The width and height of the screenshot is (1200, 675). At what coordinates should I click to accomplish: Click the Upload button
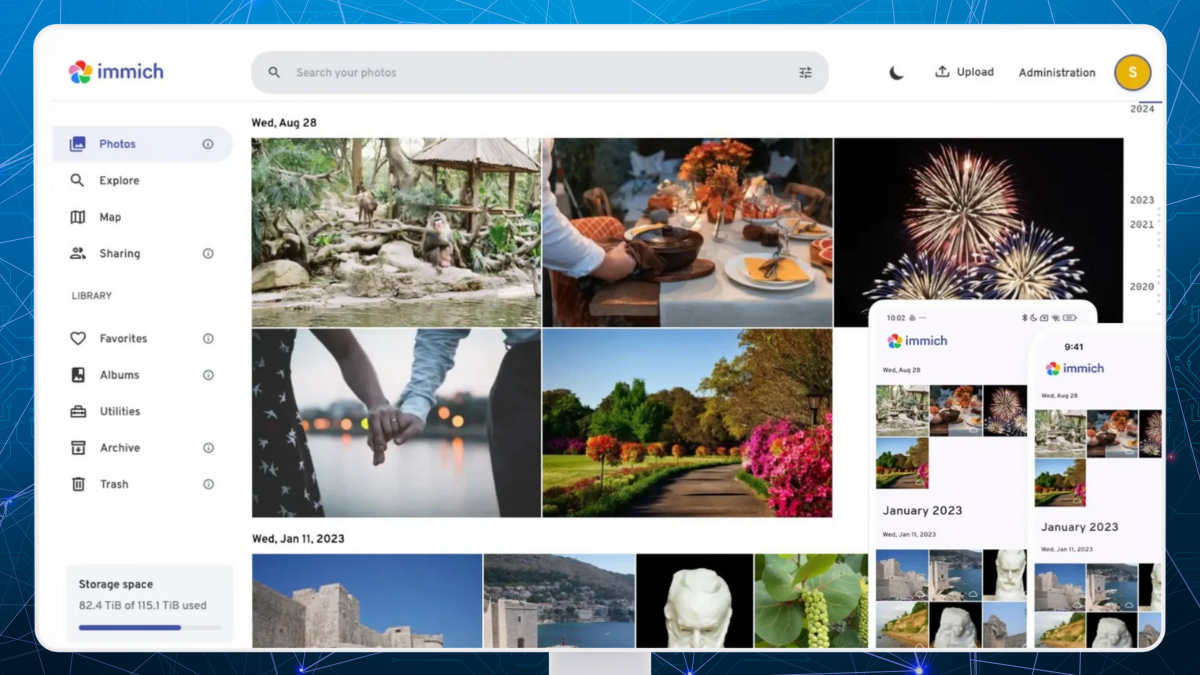coord(964,72)
